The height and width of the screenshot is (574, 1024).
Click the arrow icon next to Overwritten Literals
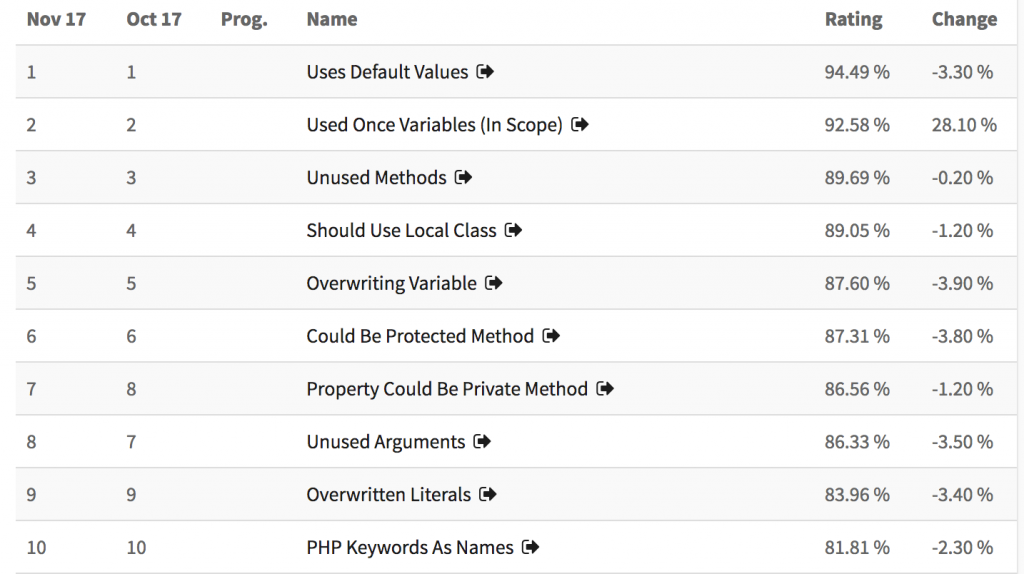pos(488,494)
